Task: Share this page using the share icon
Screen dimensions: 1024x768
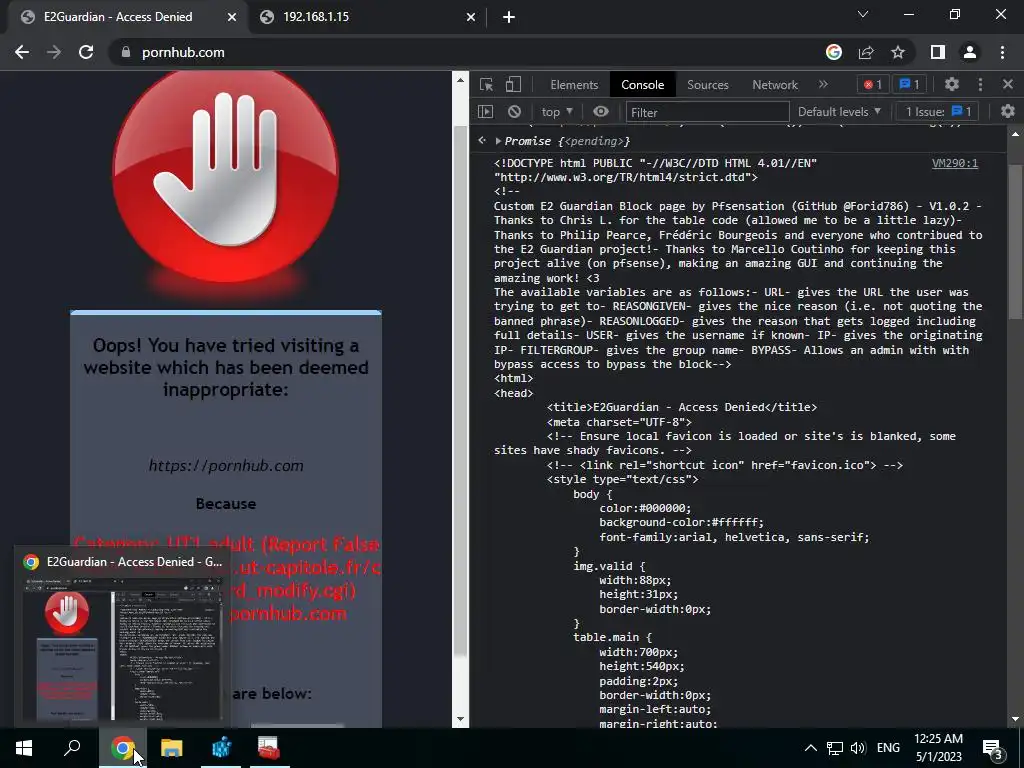Action: [866, 52]
